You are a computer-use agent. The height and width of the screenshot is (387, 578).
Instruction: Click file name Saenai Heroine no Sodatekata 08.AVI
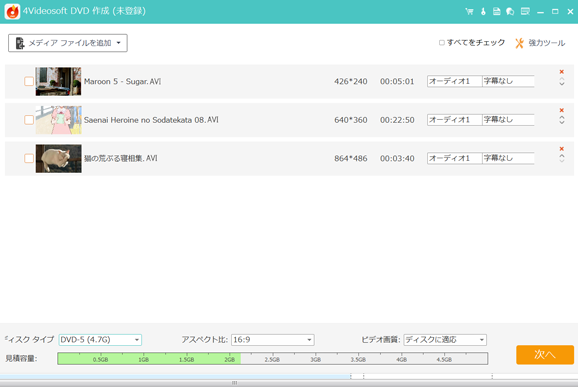(151, 120)
